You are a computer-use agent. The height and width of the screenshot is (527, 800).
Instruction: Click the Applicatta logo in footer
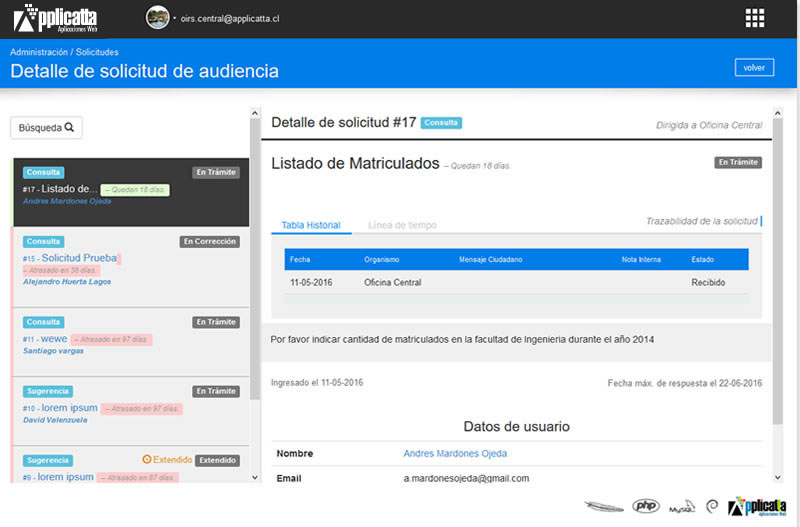tap(757, 507)
